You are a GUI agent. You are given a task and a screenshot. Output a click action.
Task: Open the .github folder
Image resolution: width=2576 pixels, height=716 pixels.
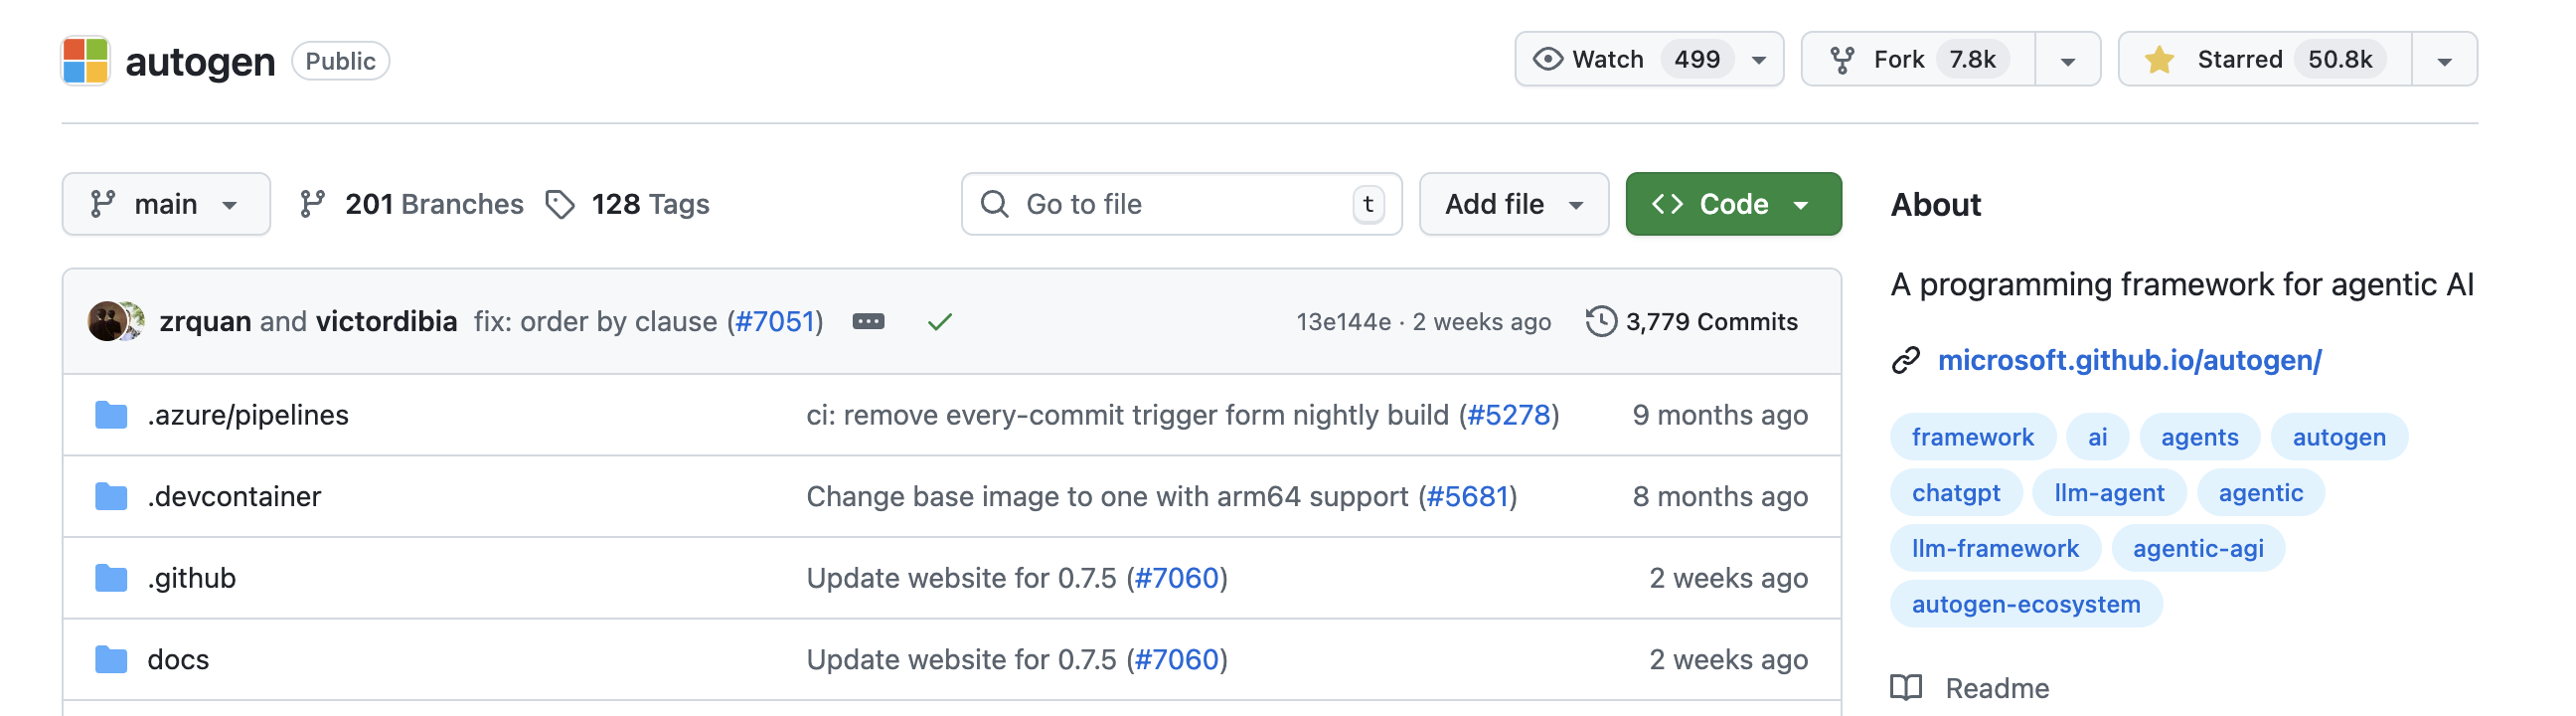[x=192, y=578]
